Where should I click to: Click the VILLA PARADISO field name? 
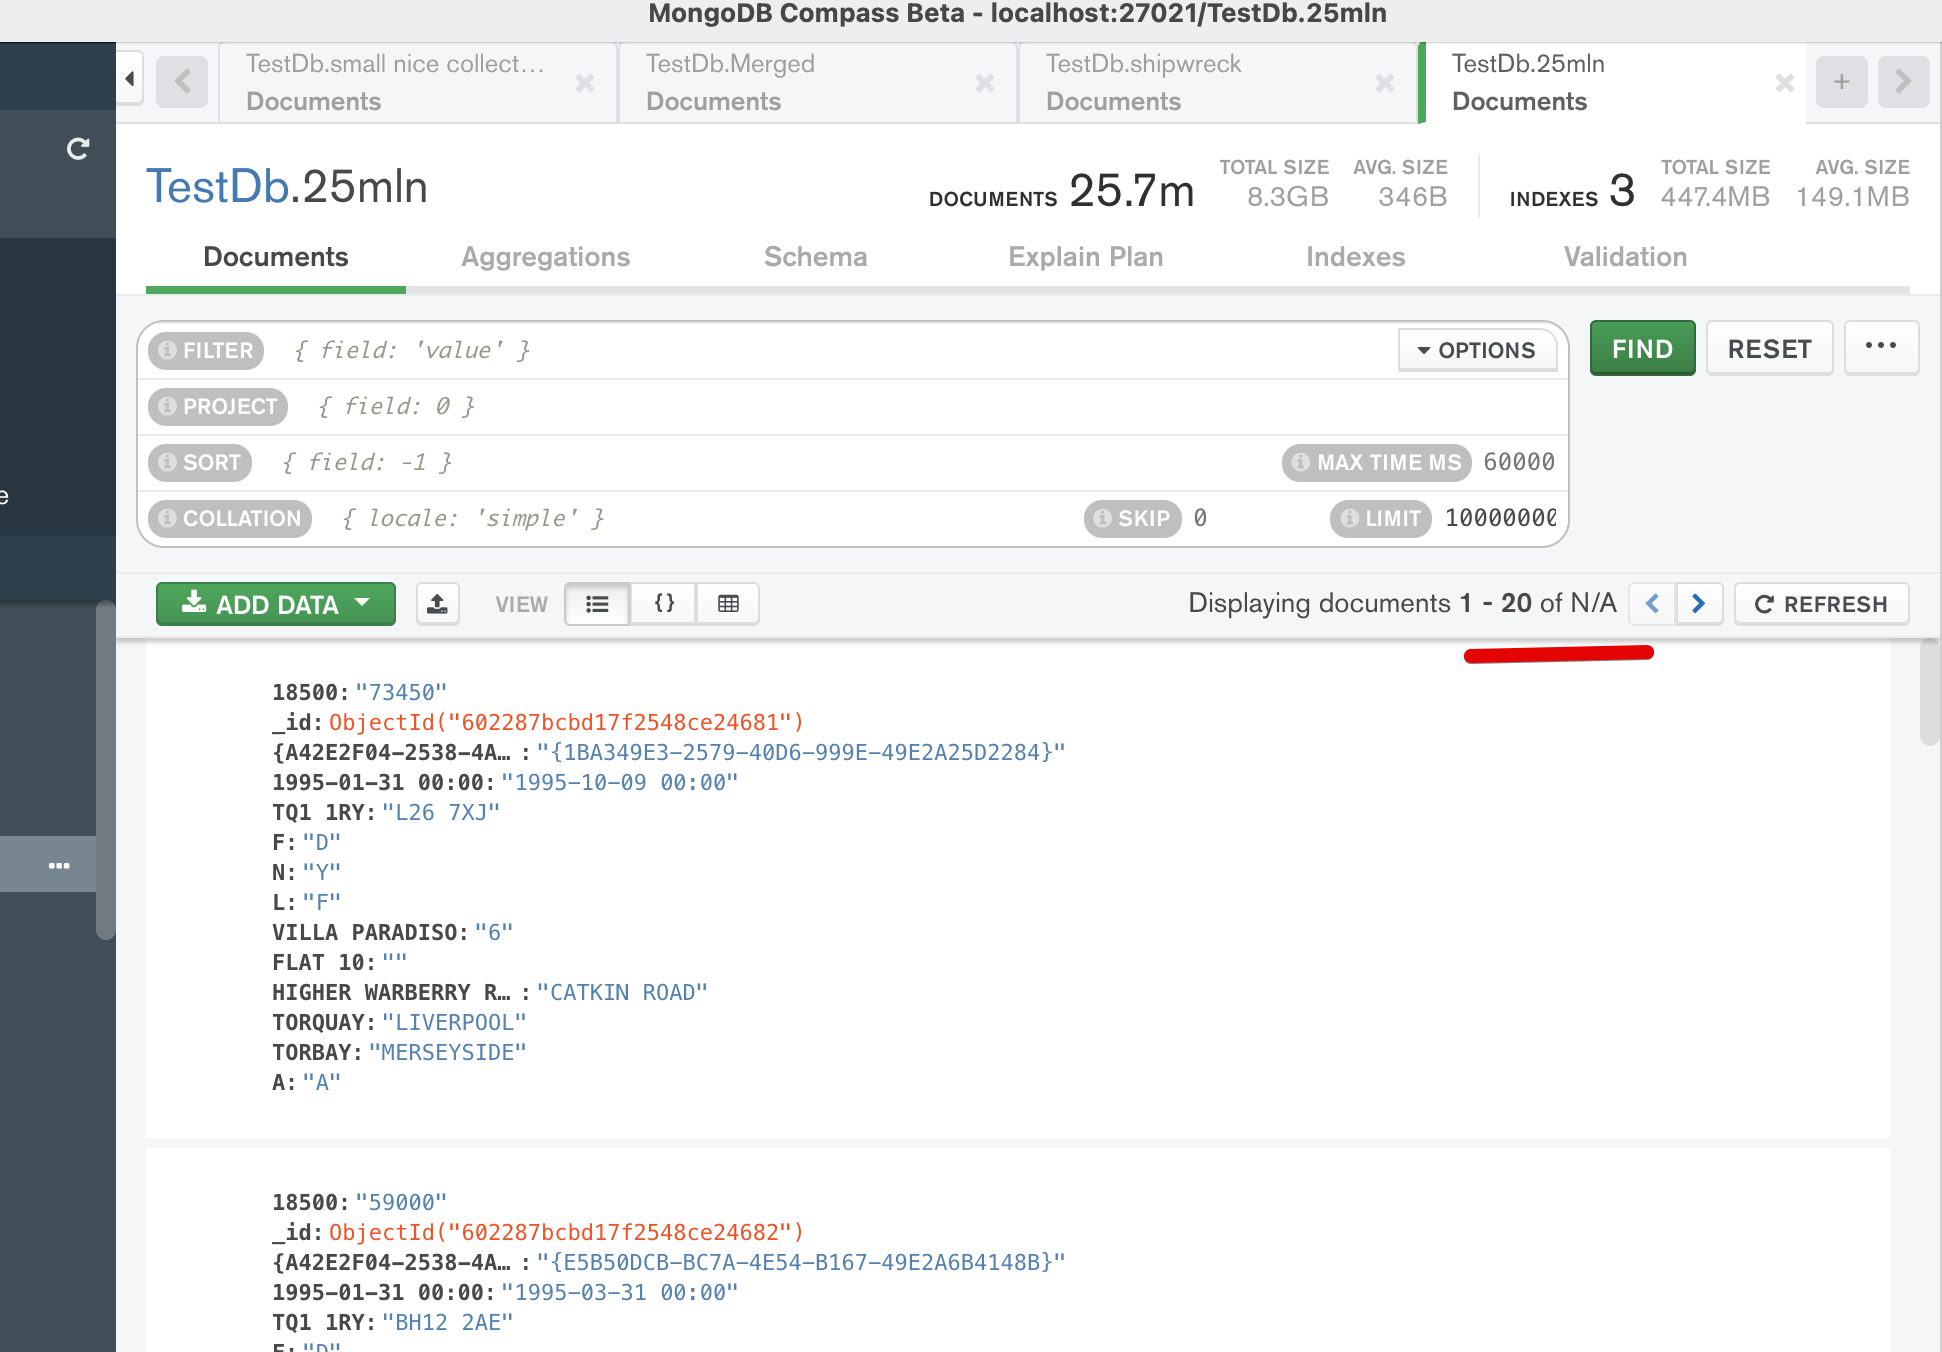point(365,932)
